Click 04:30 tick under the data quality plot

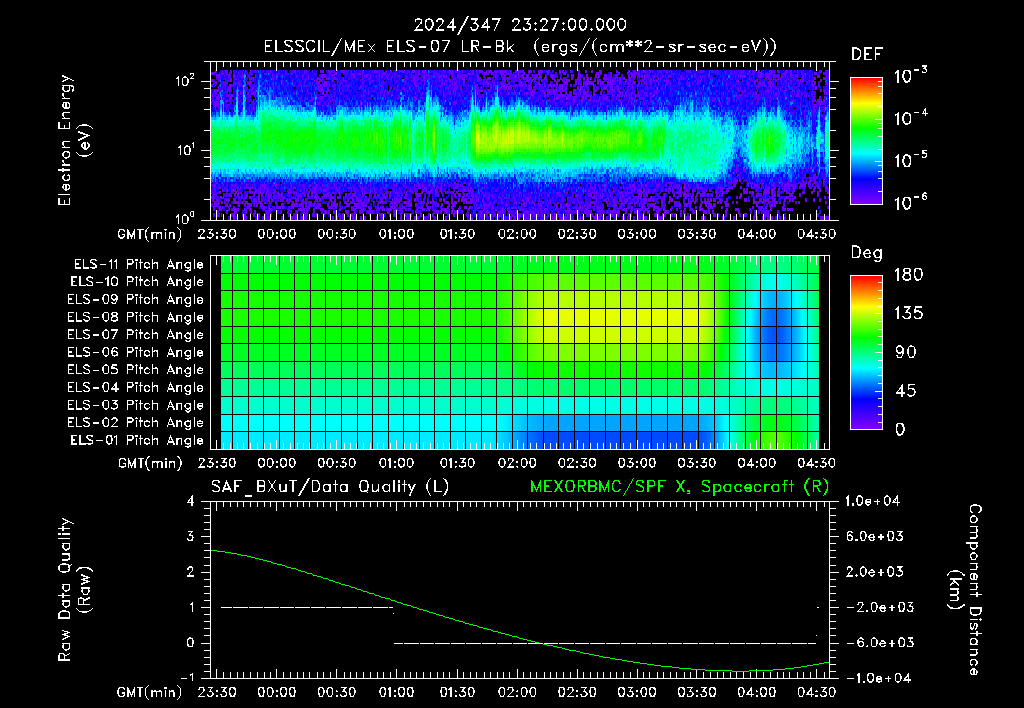(x=816, y=692)
